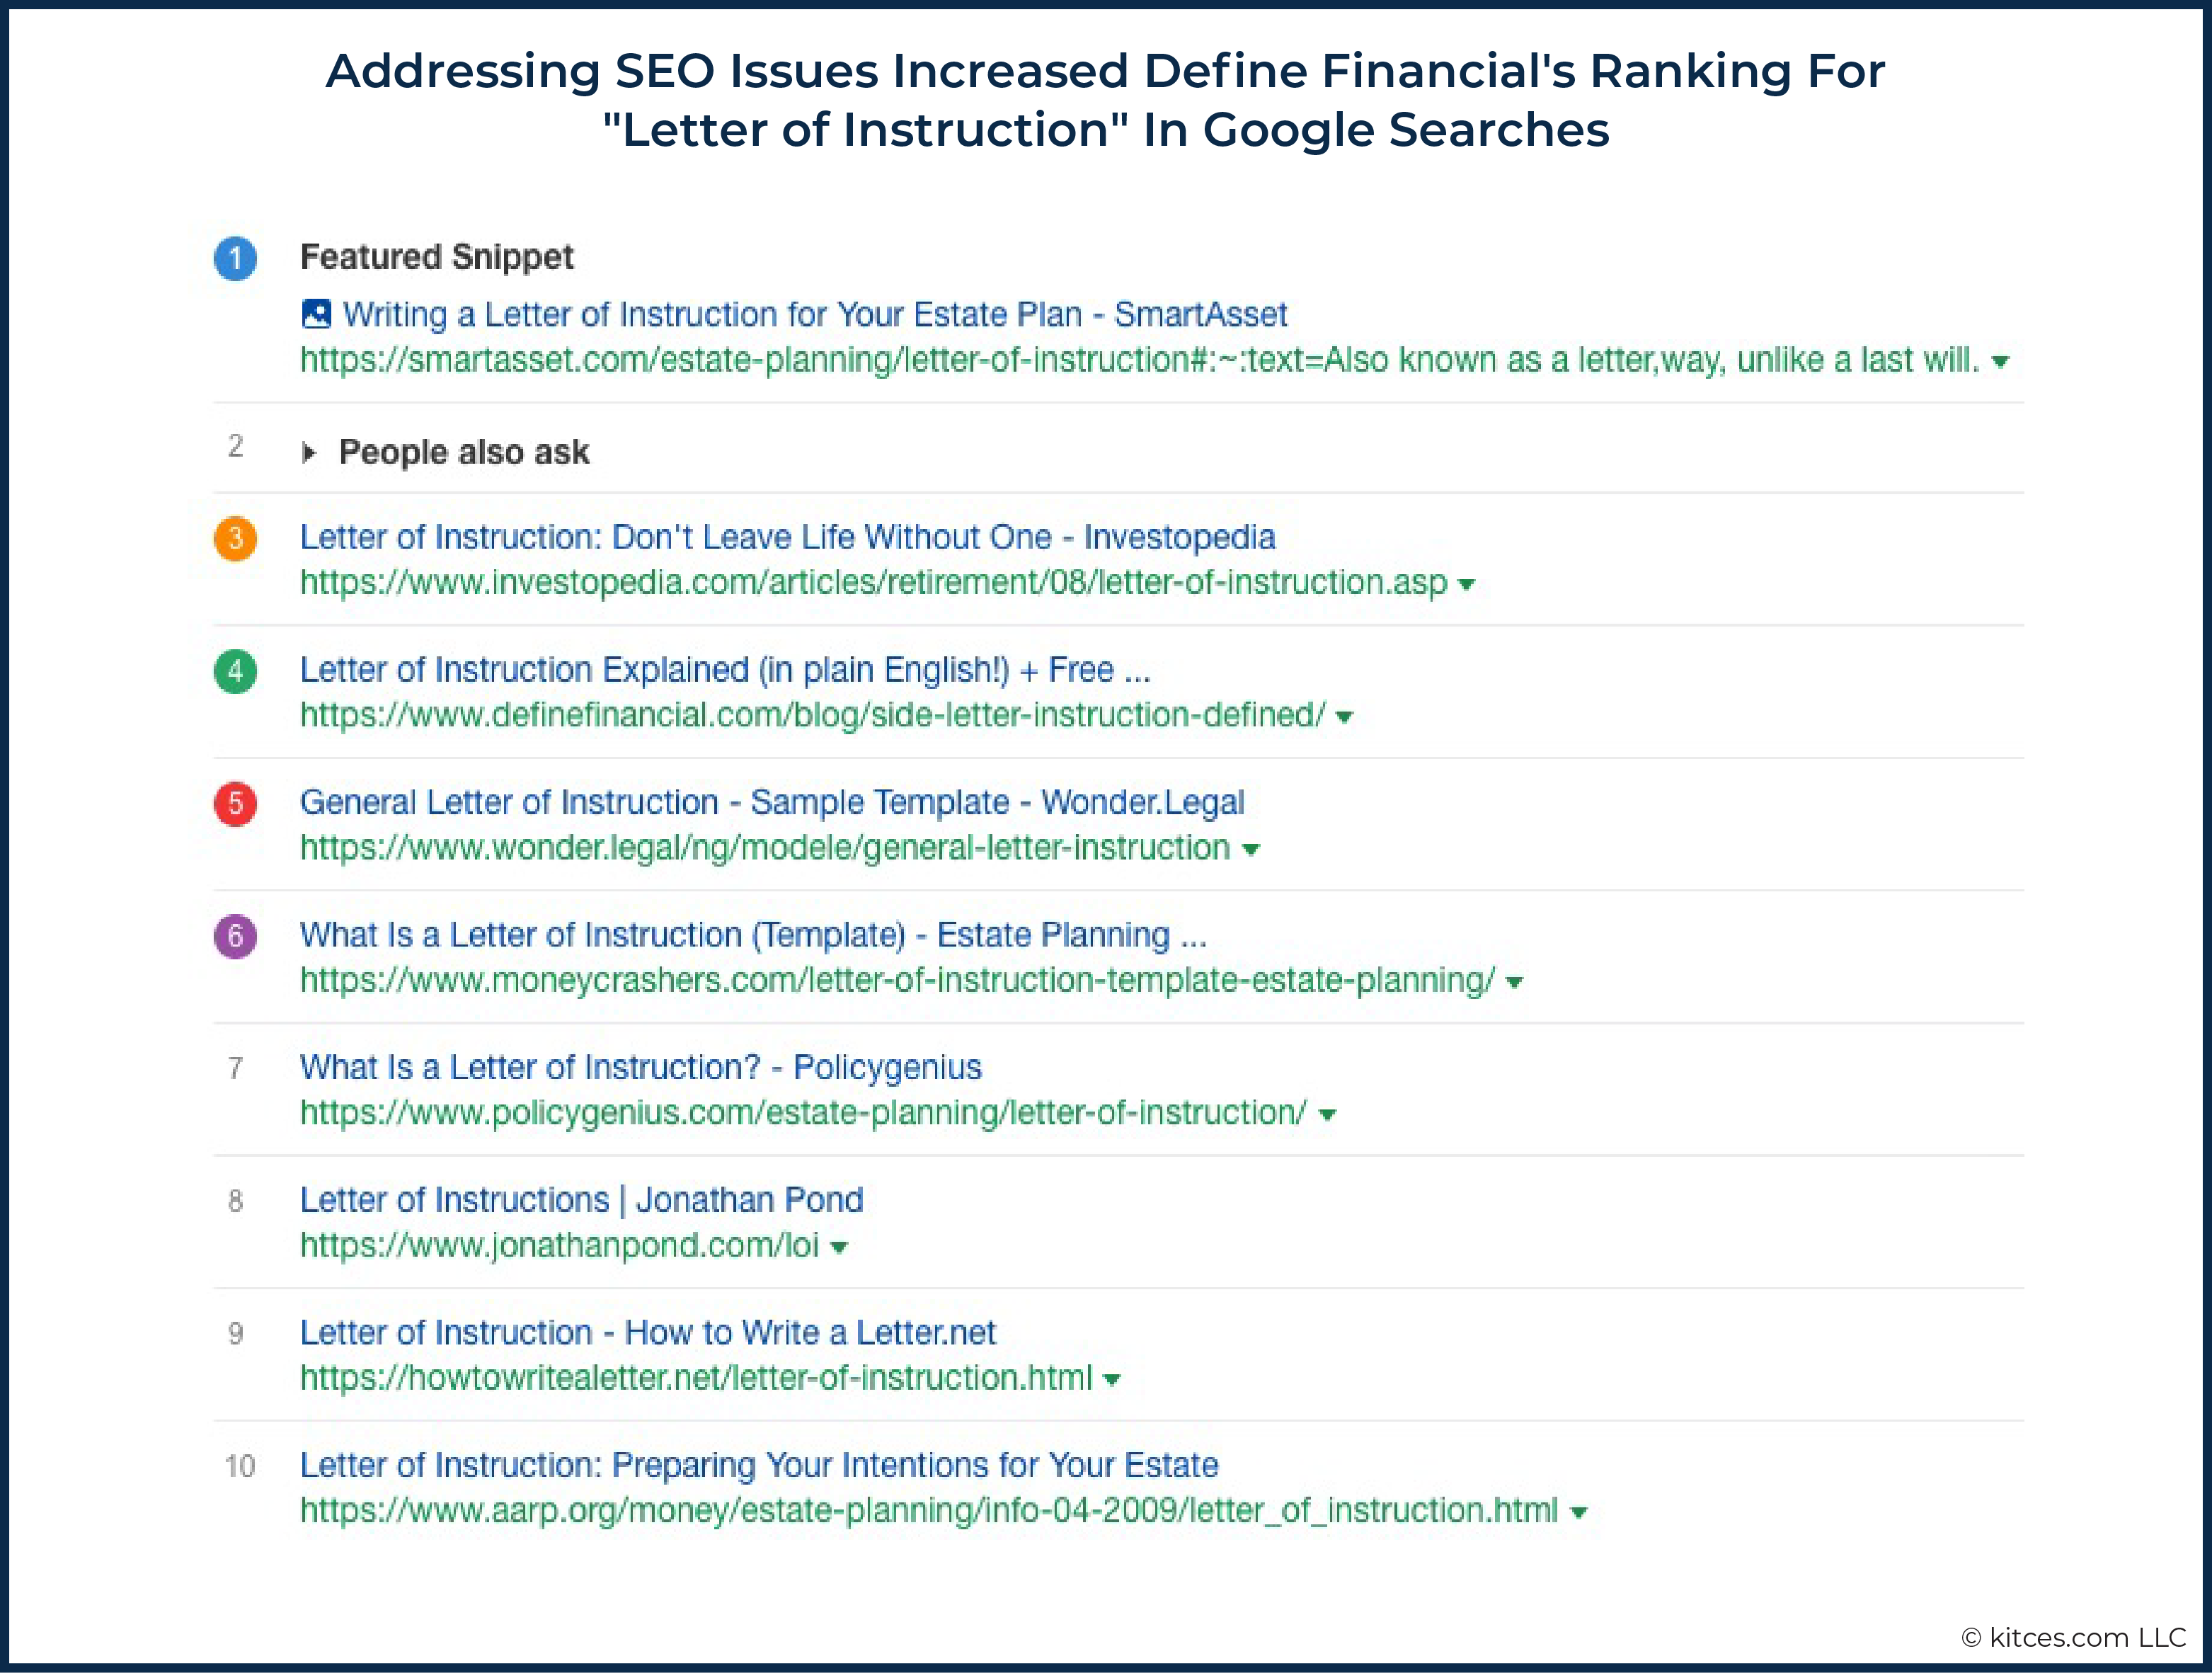Click the investopedia.com green URL

point(874,583)
